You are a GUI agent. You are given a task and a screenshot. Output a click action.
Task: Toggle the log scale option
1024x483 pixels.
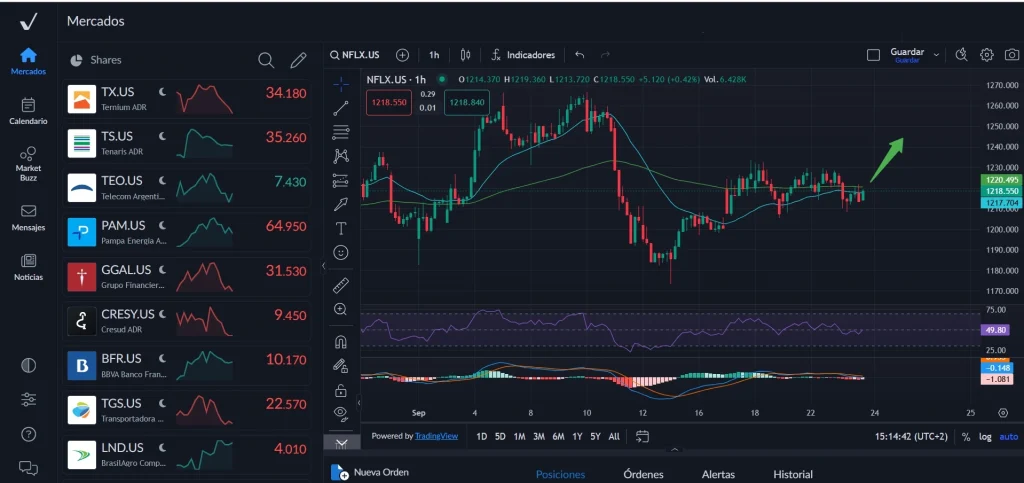click(986, 437)
